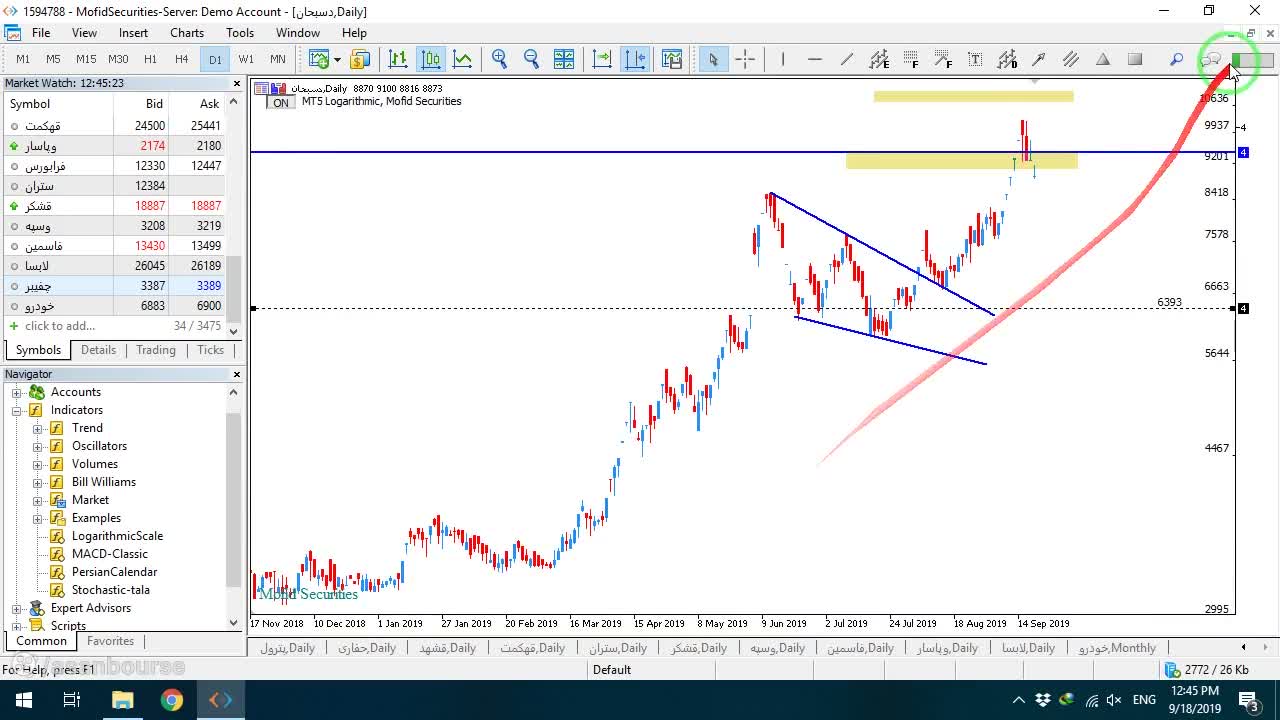Expand the Trend indicators folder
This screenshot has width=1280, height=720.
(38, 428)
